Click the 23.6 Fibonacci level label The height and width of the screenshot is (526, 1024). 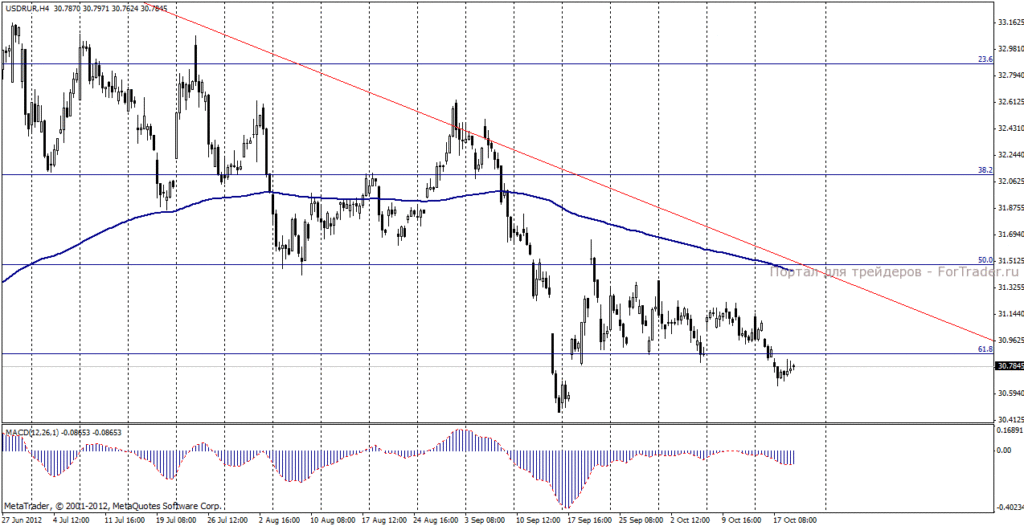coord(985,59)
